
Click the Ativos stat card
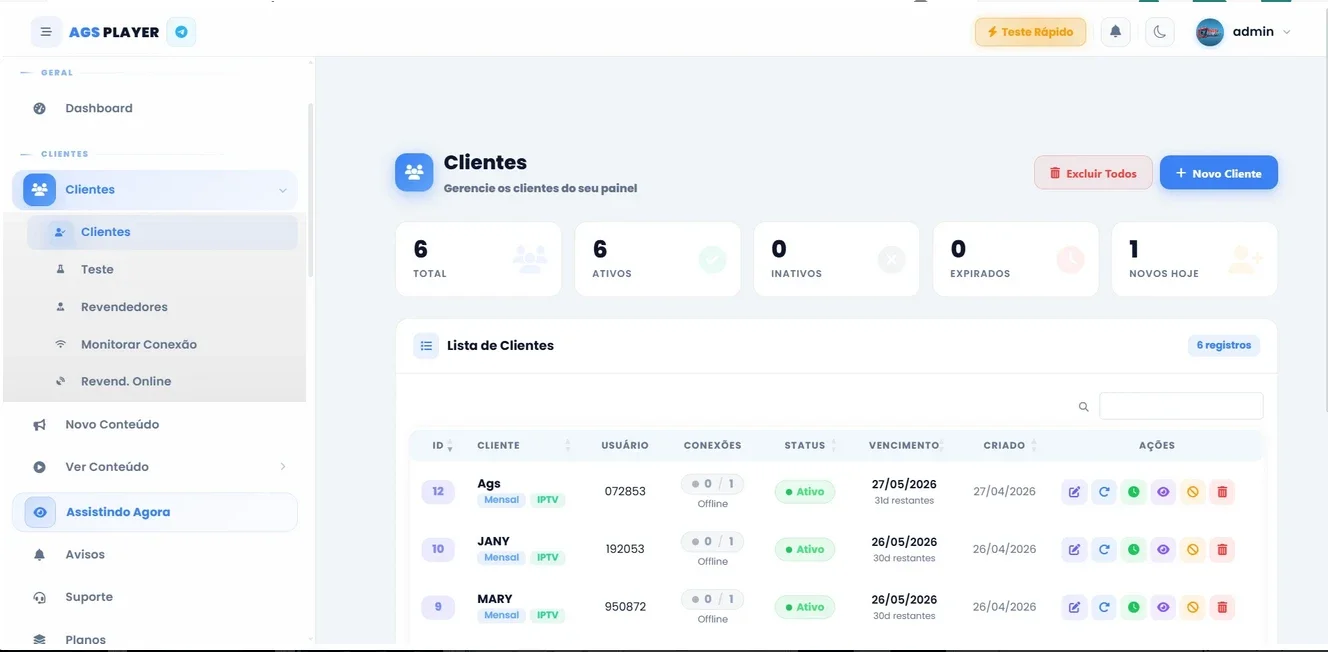click(657, 259)
